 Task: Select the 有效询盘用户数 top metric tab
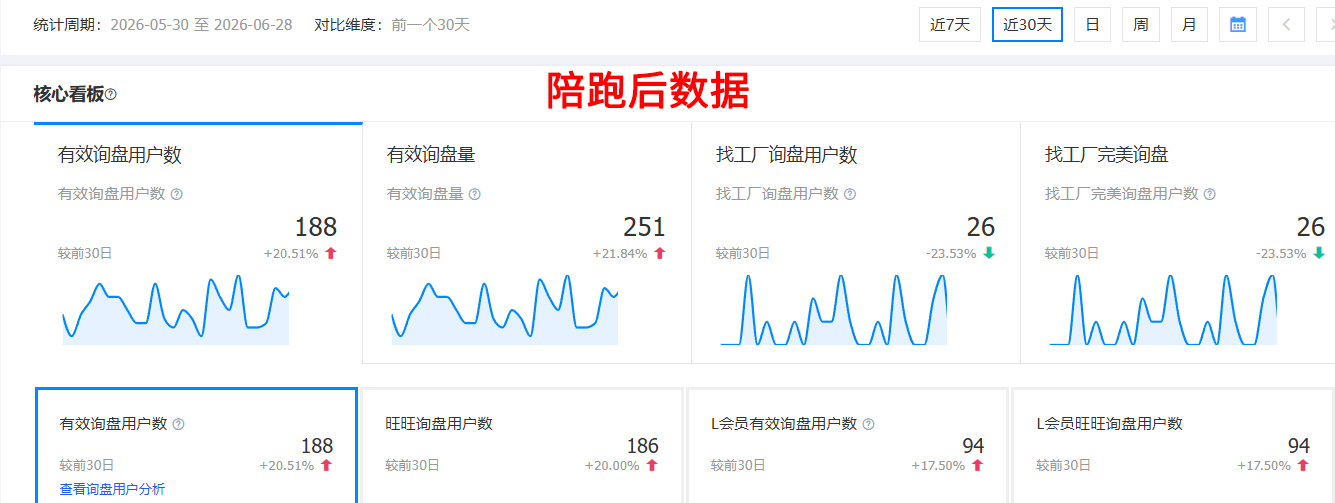(198, 243)
